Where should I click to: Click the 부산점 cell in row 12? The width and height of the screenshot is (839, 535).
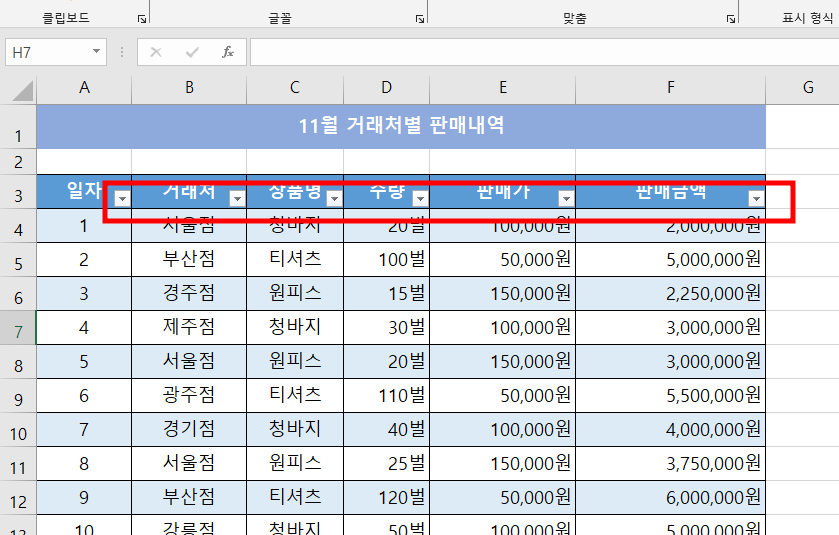pyautogui.click(x=189, y=498)
